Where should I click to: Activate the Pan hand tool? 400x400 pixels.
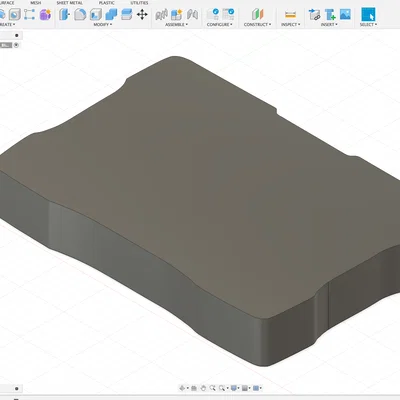pos(203,388)
